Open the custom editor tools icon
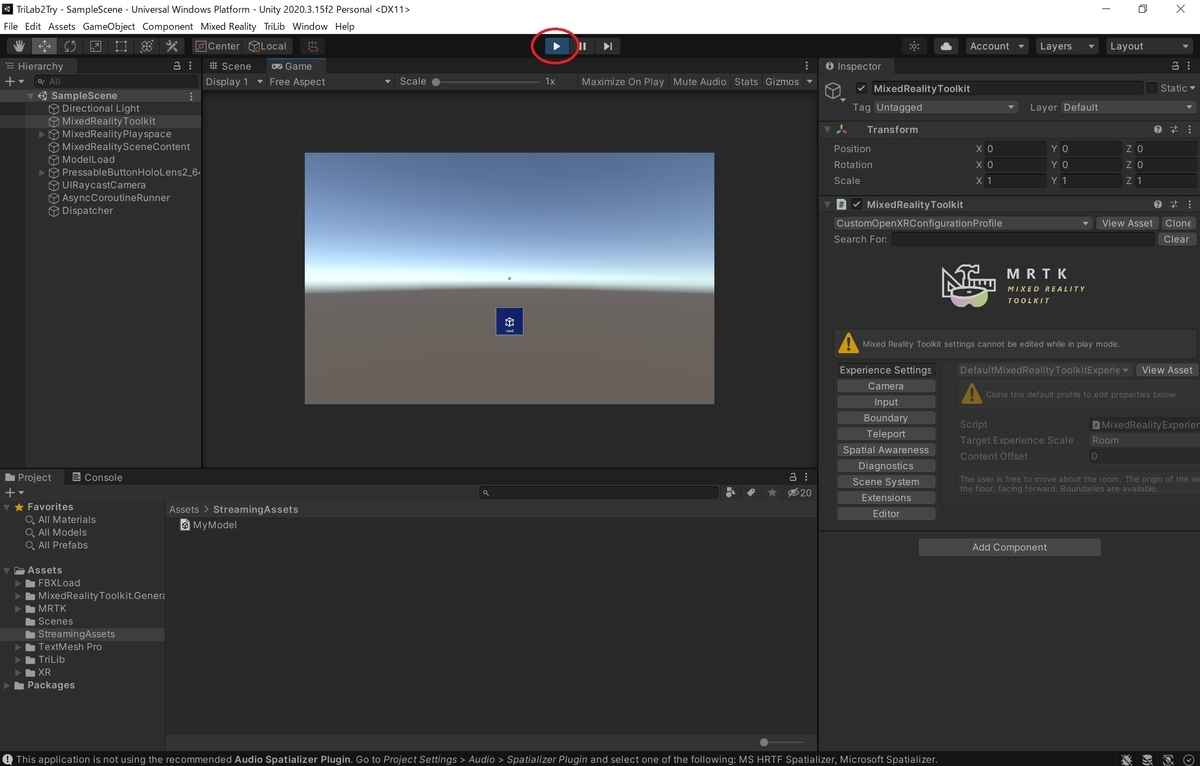 click(x=172, y=46)
